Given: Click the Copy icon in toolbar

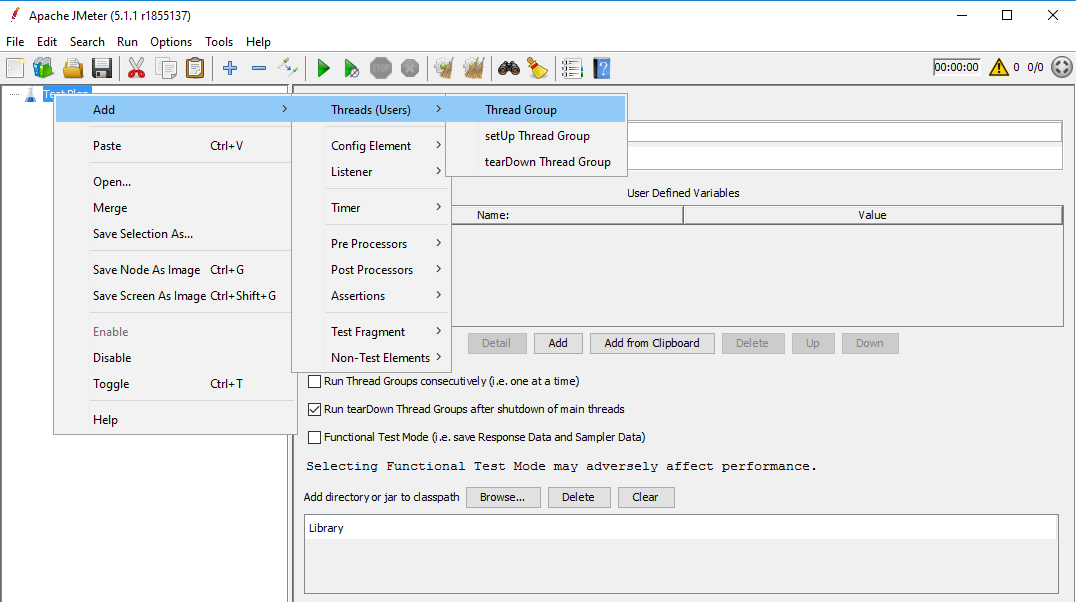Looking at the screenshot, I should [166, 68].
